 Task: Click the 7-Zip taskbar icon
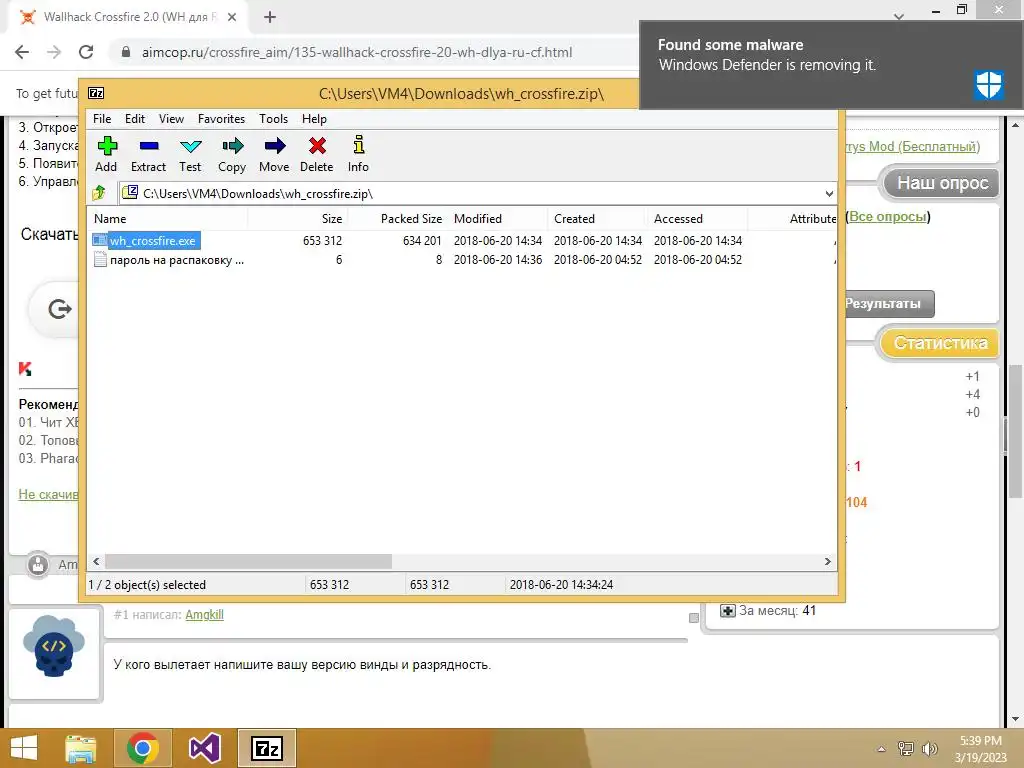click(267, 748)
